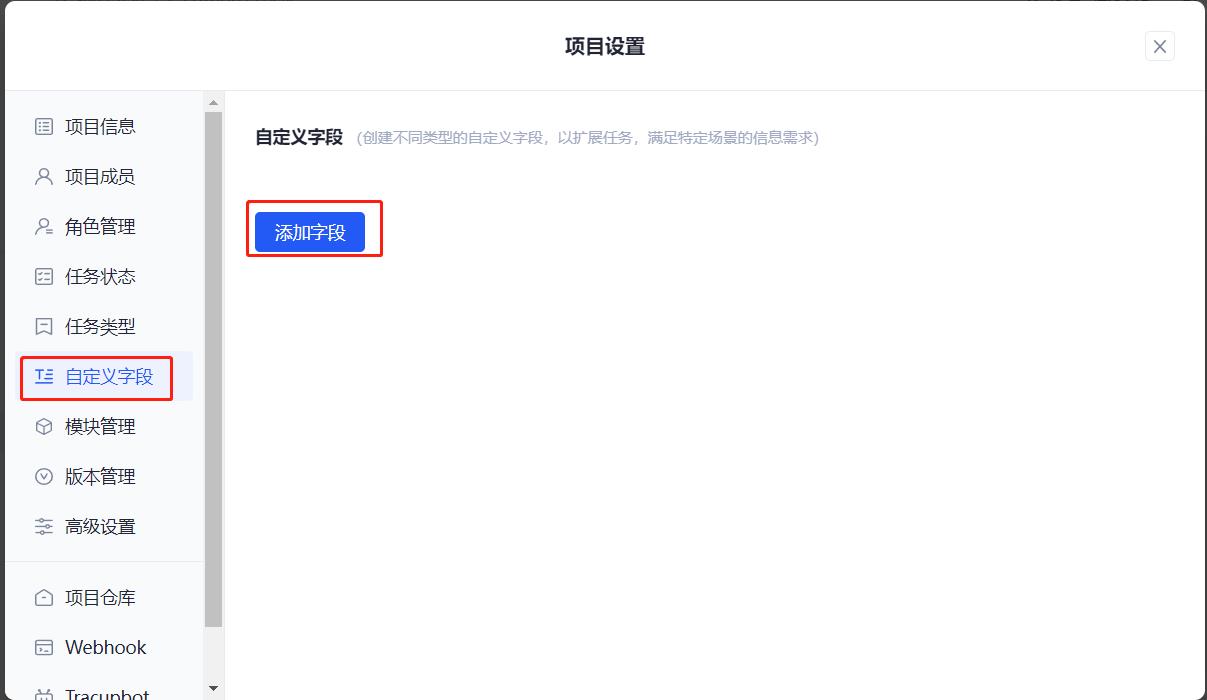Image resolution: width=1207 pixels, height=700 pixels.
Task: Click the 项目成员 person icon
Action: coord(43,176)
